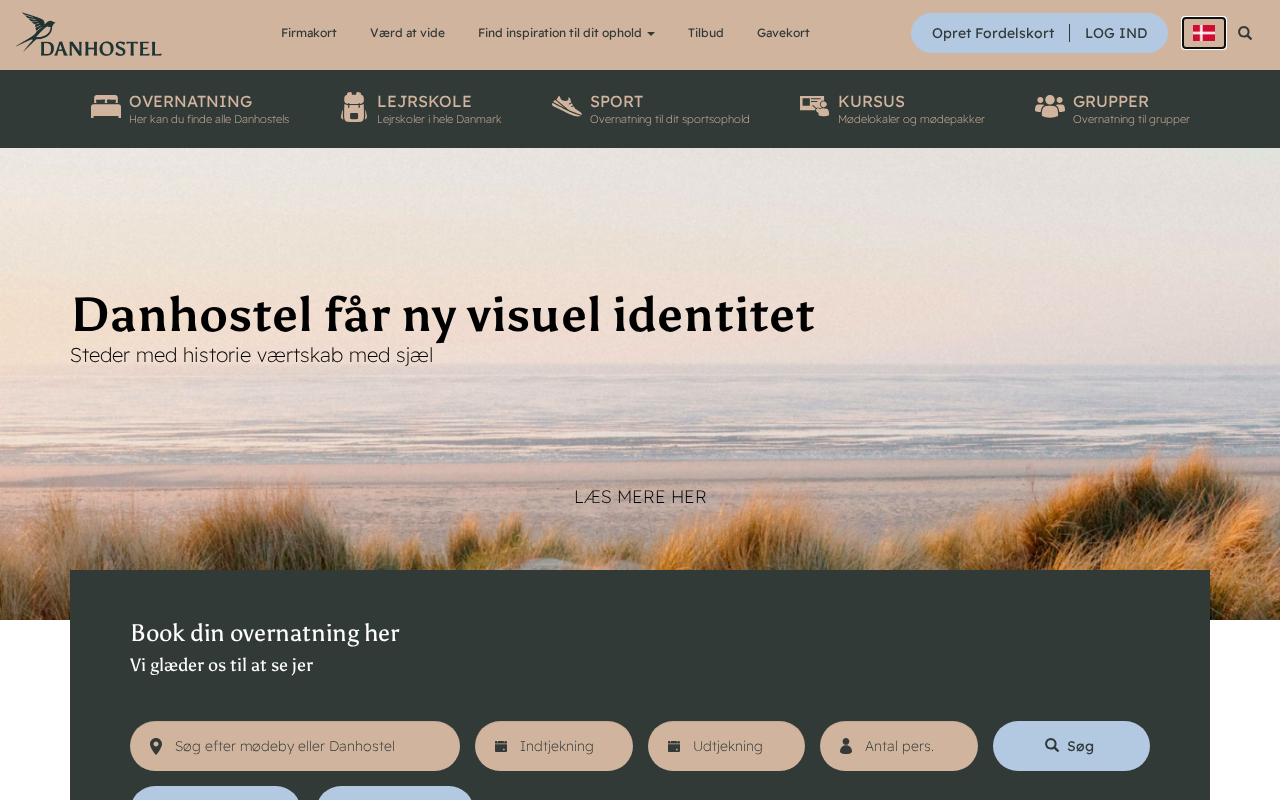The height and width of the screenshot is (800, 1280).
Task: Click the Søg search button
Action: coord(1071,746)
